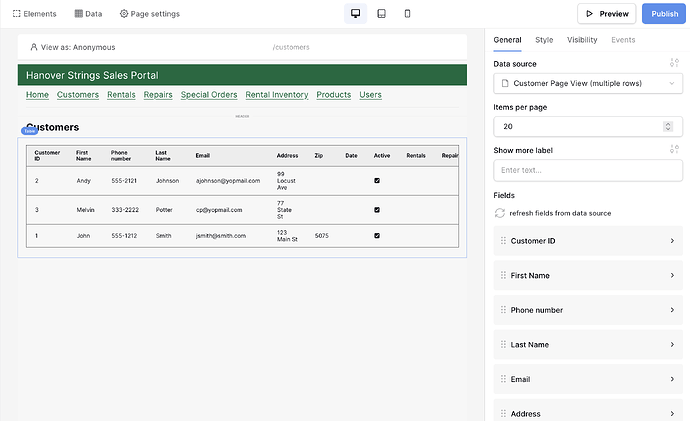Expand the Customer ID field settings
690x421 pixels.
pyautogui.click(x=672, y=241)
